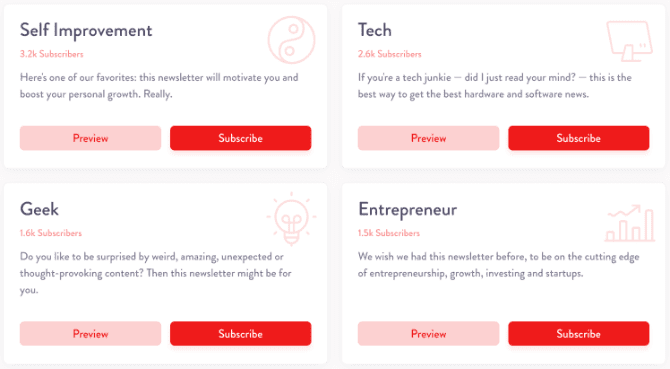This screenshot has height=369, width=670.
Task: Select the Entrepreneur card heading
Action: click(x=408, y=210)
